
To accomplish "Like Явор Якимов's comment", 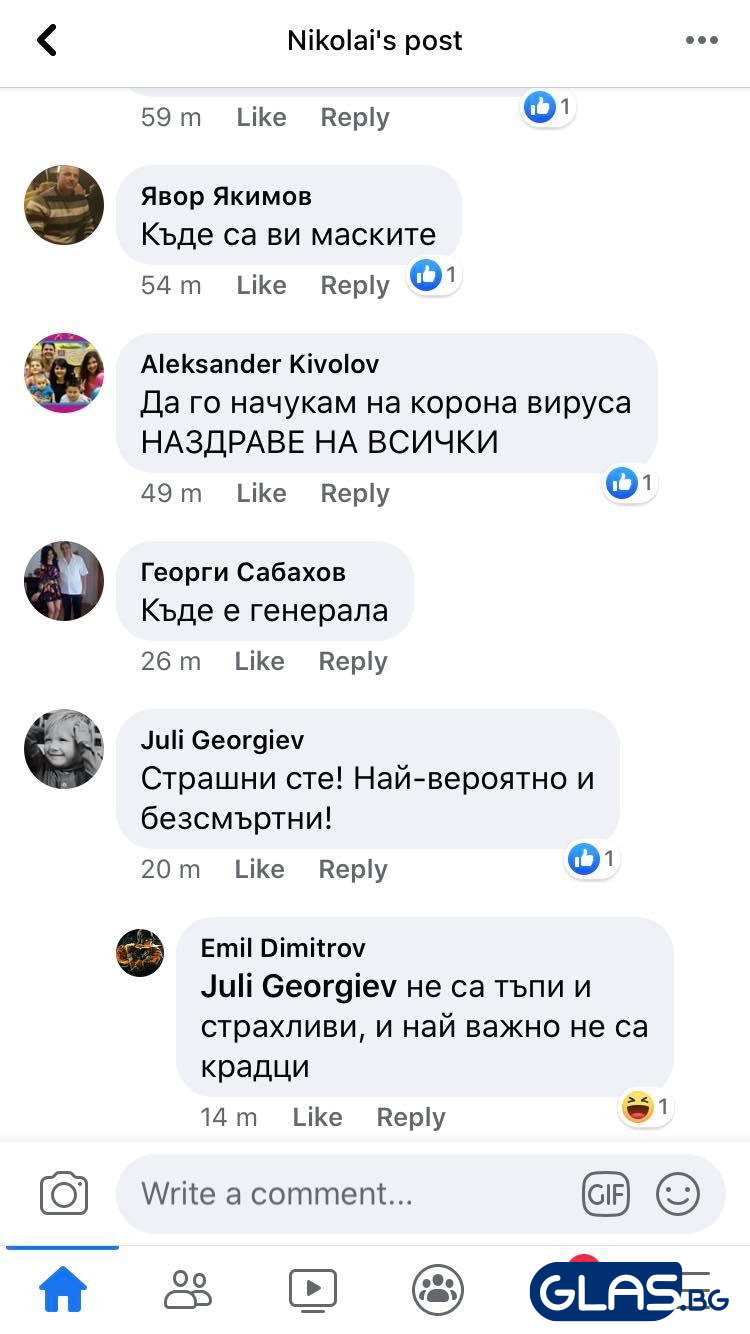I will (261, 285).
